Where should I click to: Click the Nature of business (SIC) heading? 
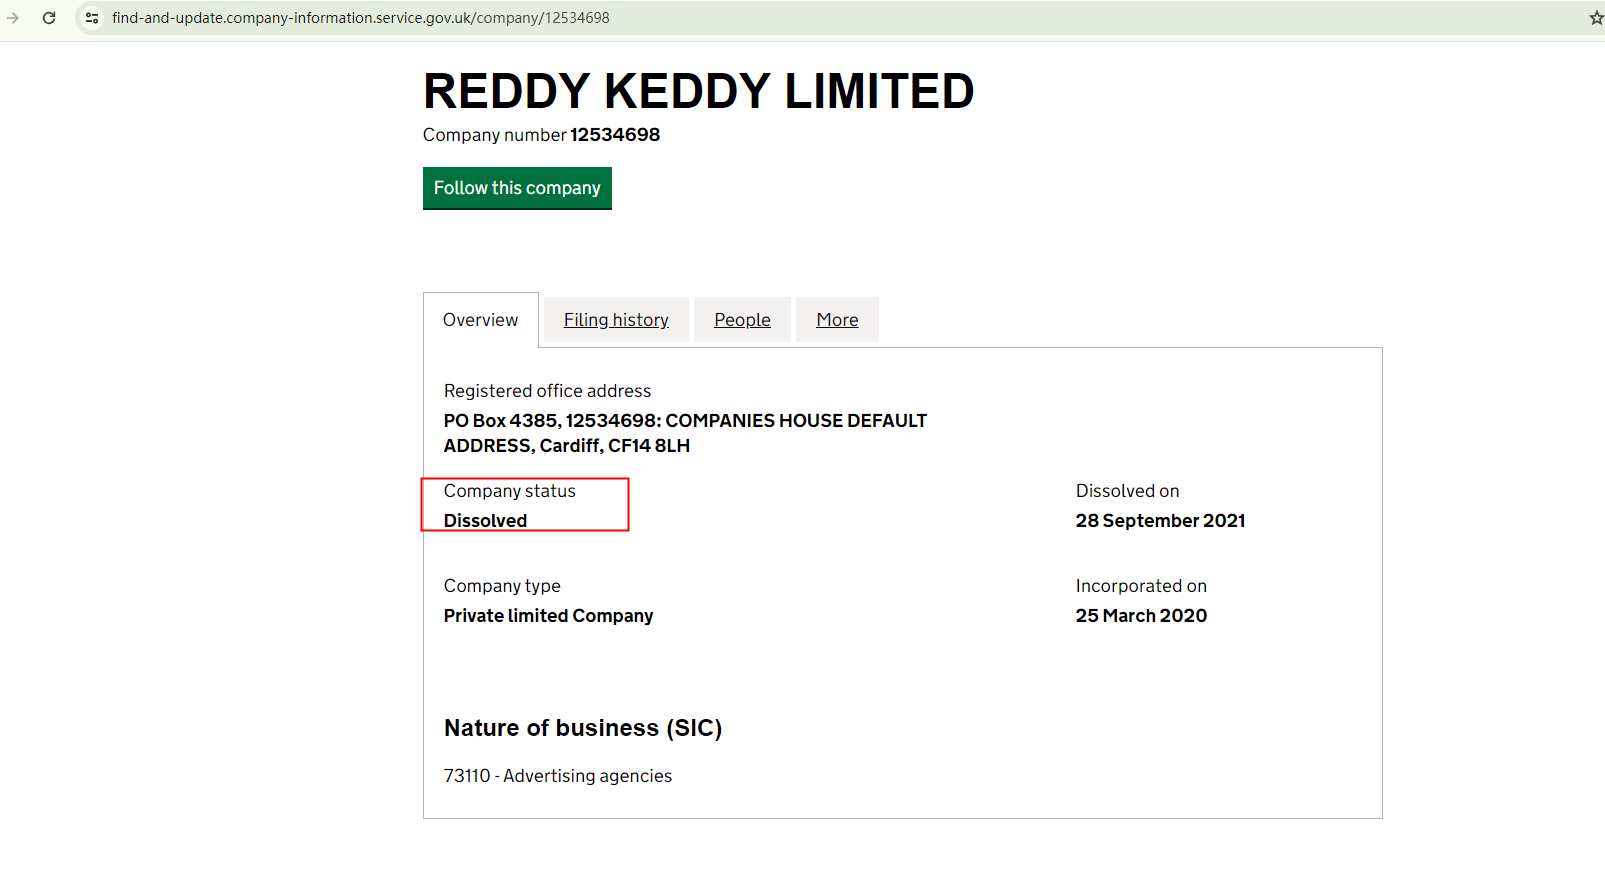(x=583, y=728)
